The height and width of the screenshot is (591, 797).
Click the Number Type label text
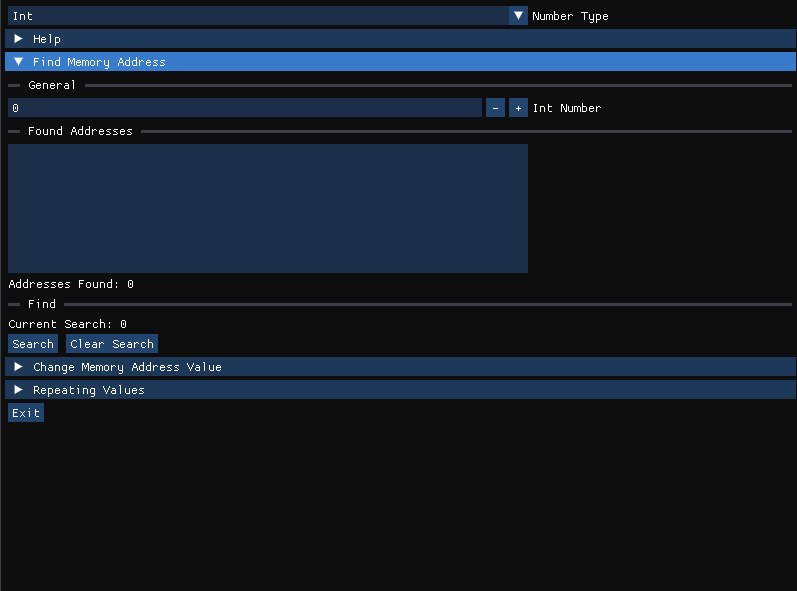570,16
